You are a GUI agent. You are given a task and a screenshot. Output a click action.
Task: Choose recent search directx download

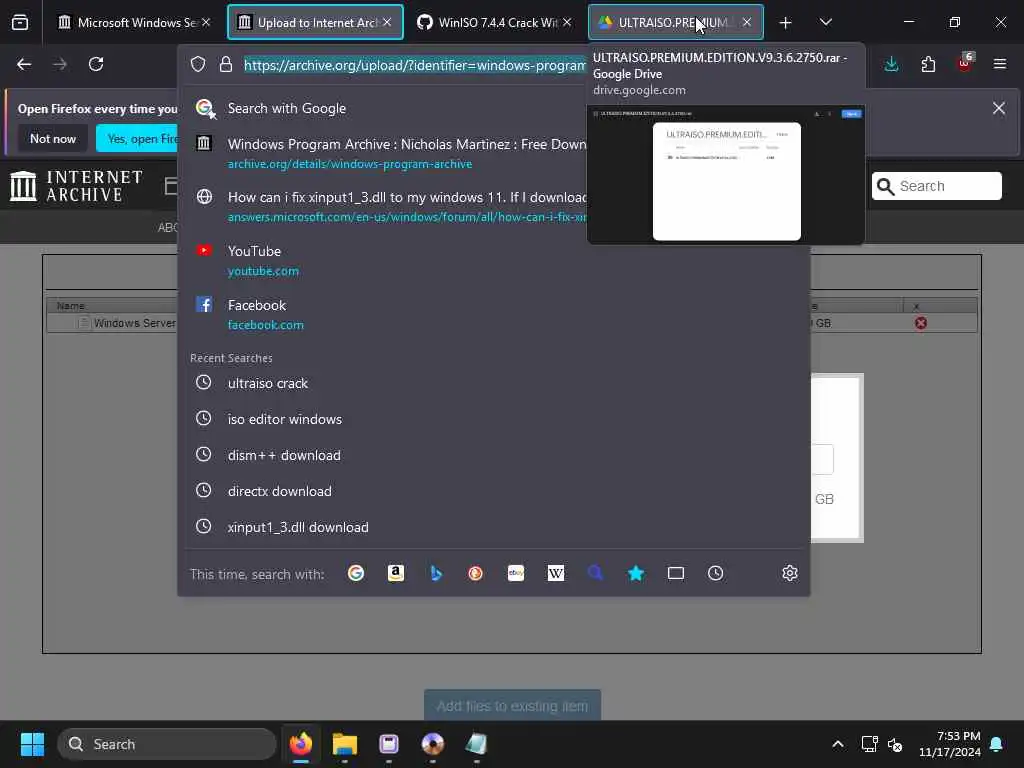point(496,491)
